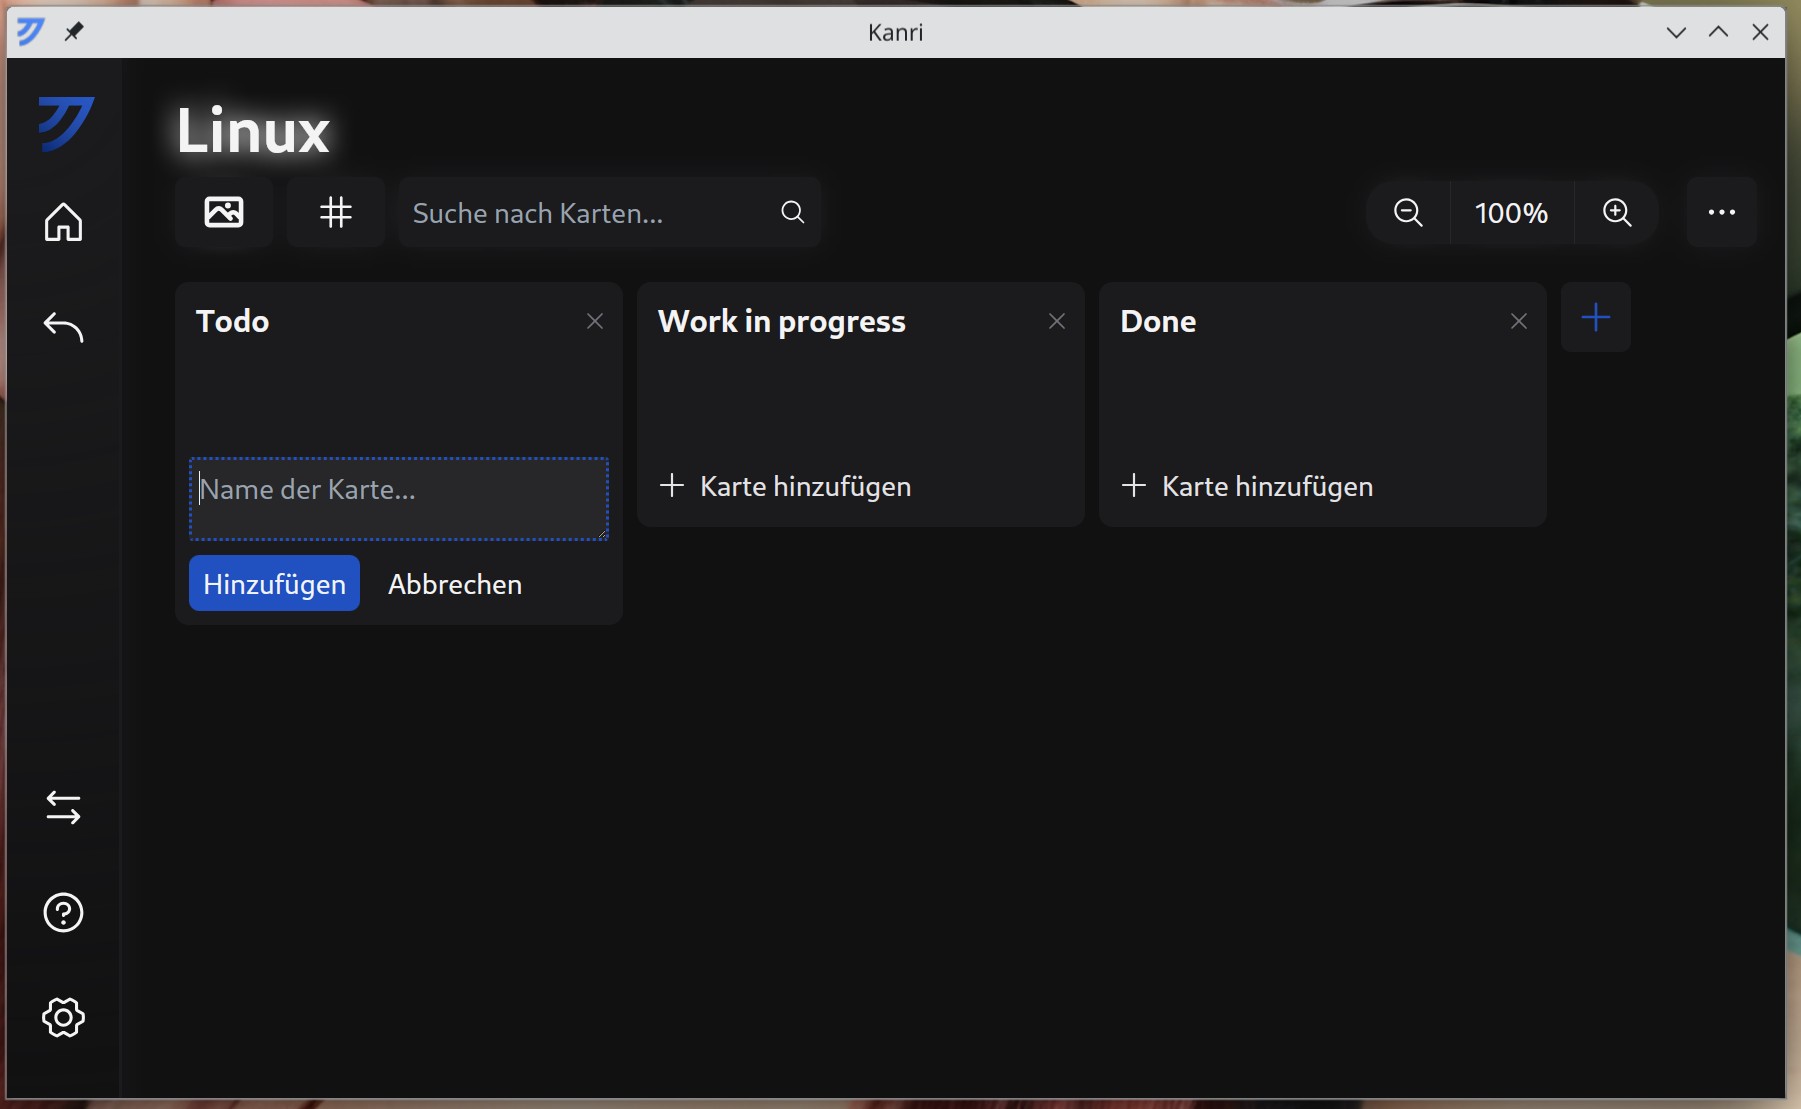
Task: Open the board switcher arrows icon
Action: 63,808
